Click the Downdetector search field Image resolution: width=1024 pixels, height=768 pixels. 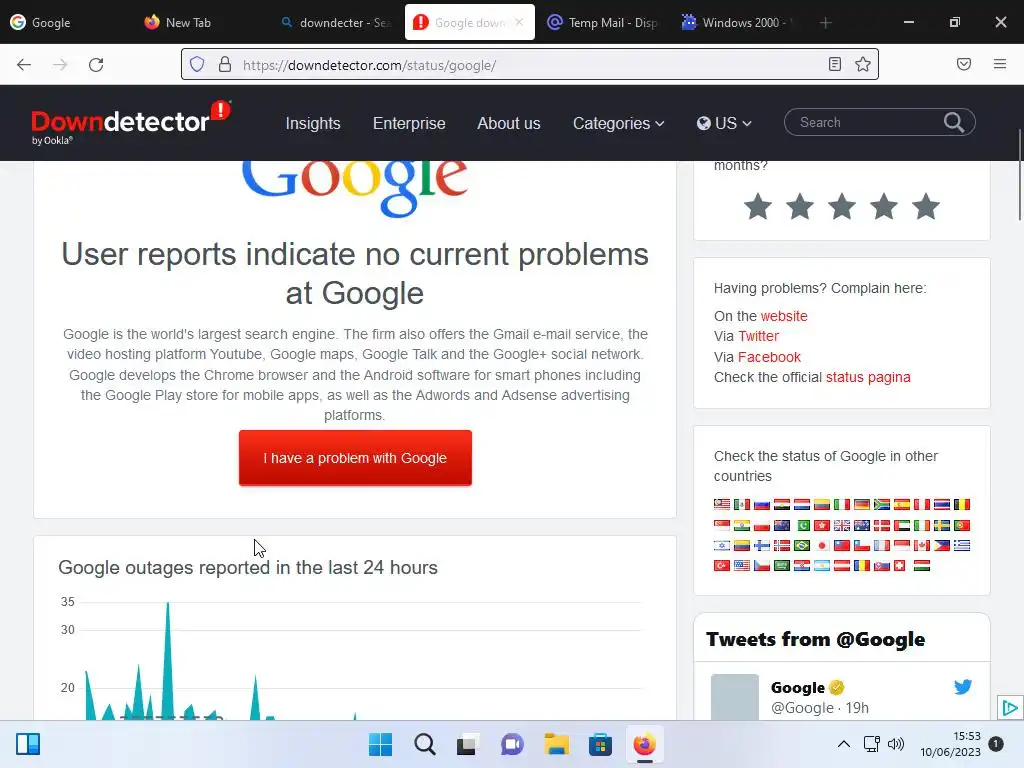click(865, 123)
